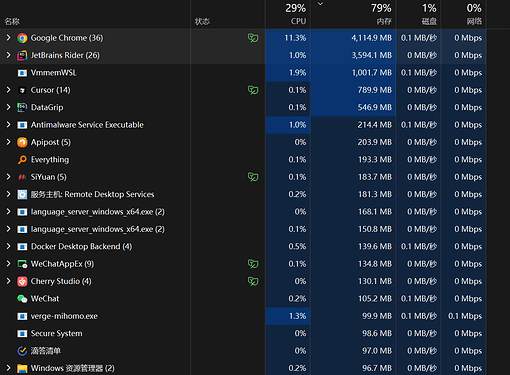Click the JetBrains Rider icon

point(22,55)
